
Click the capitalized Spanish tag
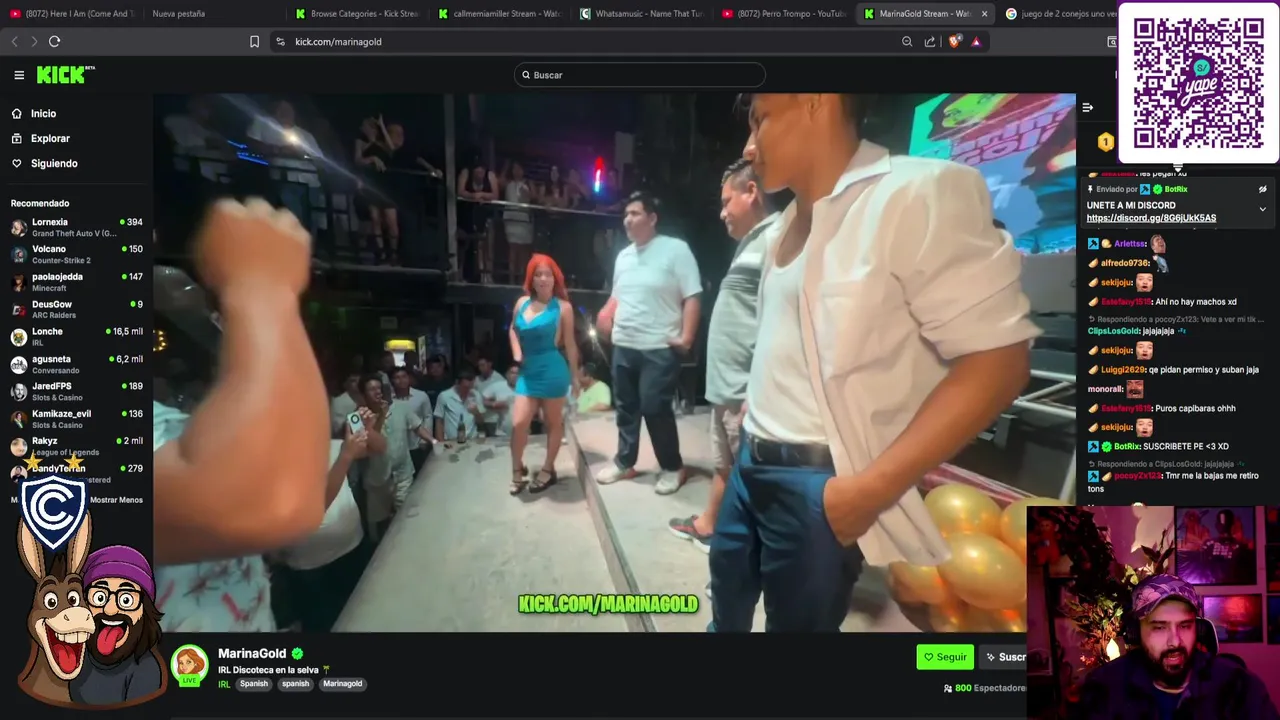click(x=254, y=684)
